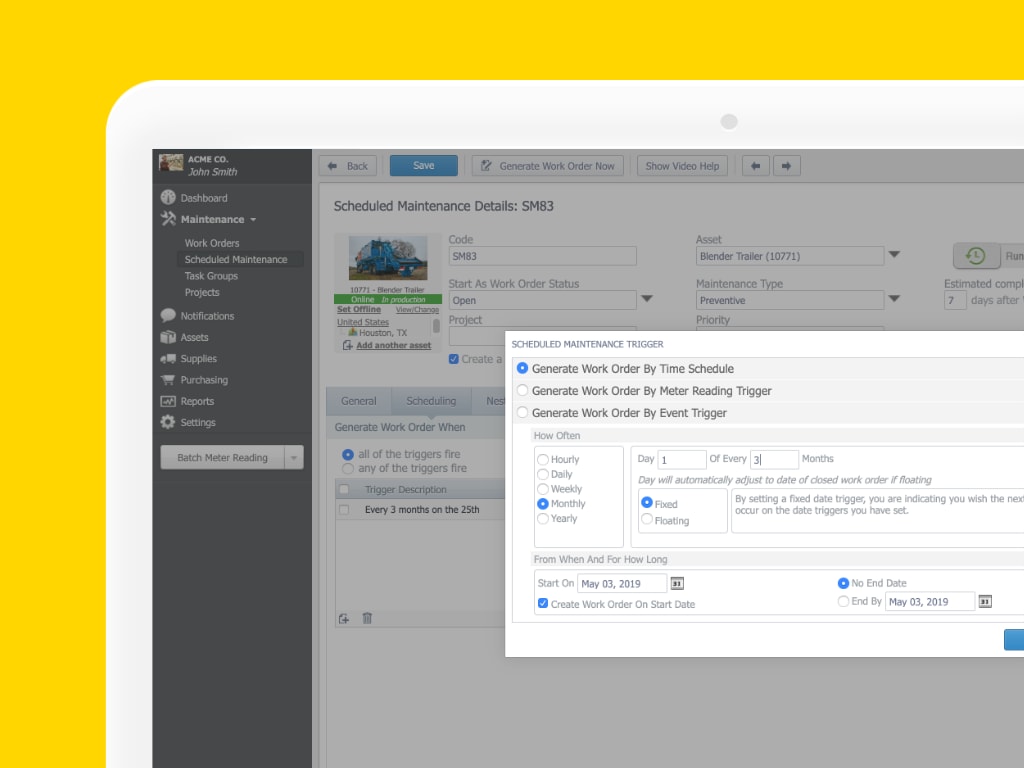Viewport: 1024px width, 768px height.
Task: Open the Settings gear icon
Action: coord(168,422)
